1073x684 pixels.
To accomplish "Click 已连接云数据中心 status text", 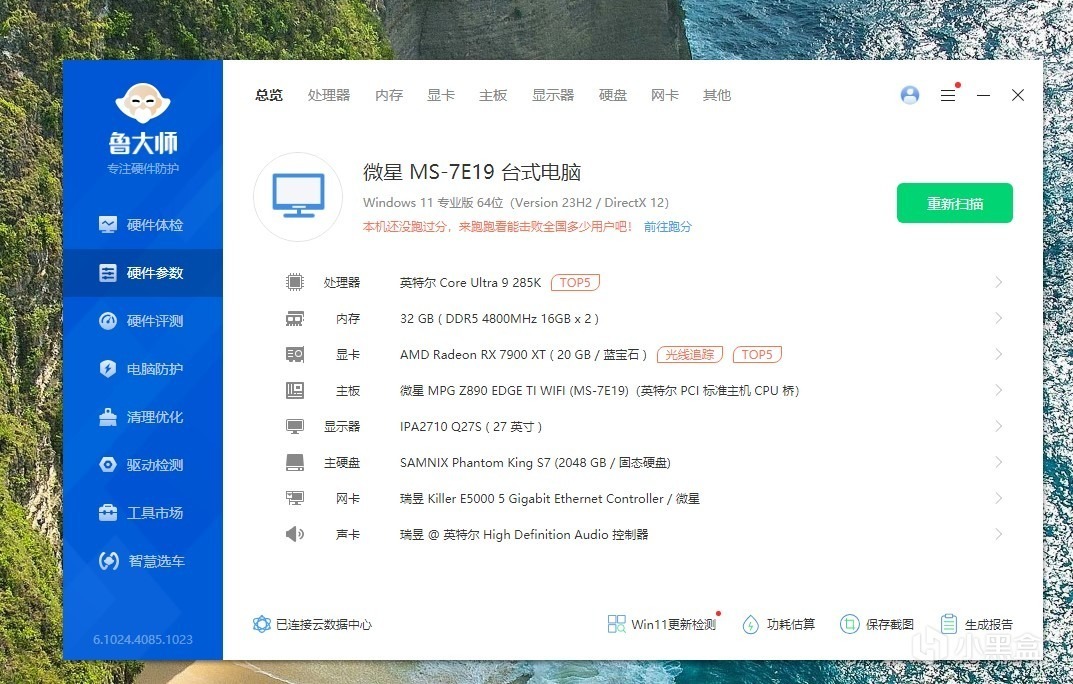I will coord(324,624).
